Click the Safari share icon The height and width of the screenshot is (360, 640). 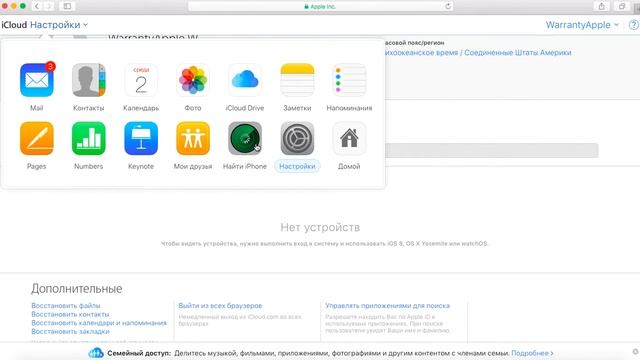point(602,6)
